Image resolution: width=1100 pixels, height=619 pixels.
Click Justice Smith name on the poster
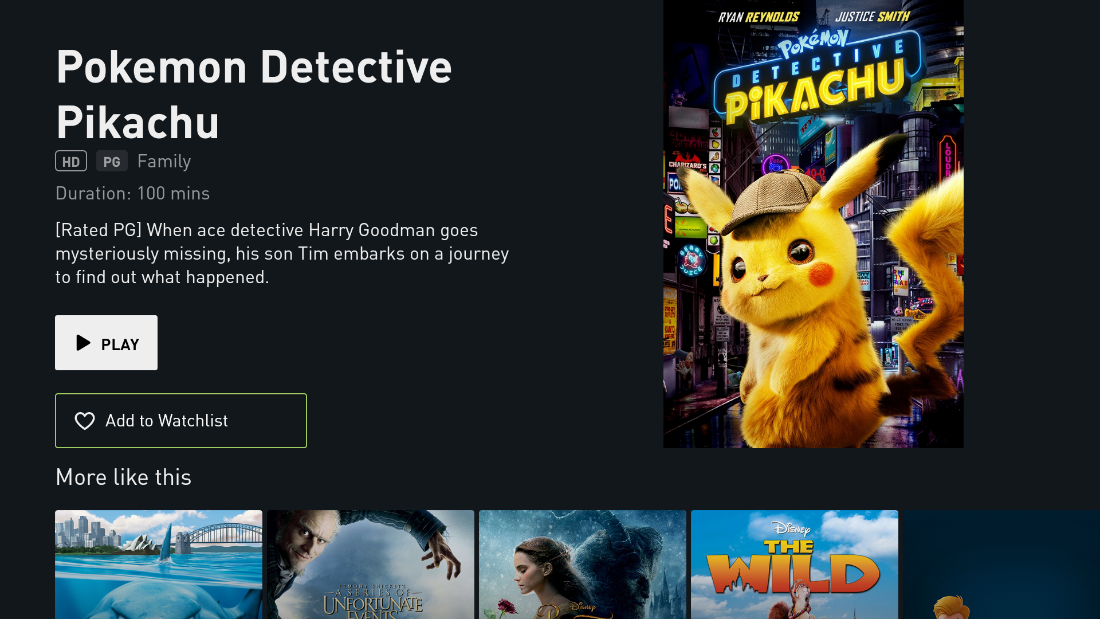coord(872,16)
